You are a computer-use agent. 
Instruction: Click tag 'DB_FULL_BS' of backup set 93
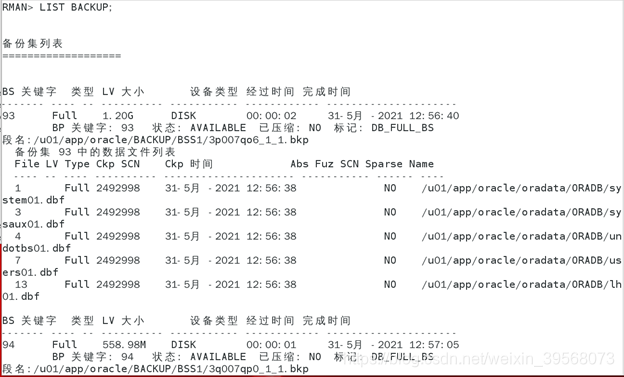402,128
